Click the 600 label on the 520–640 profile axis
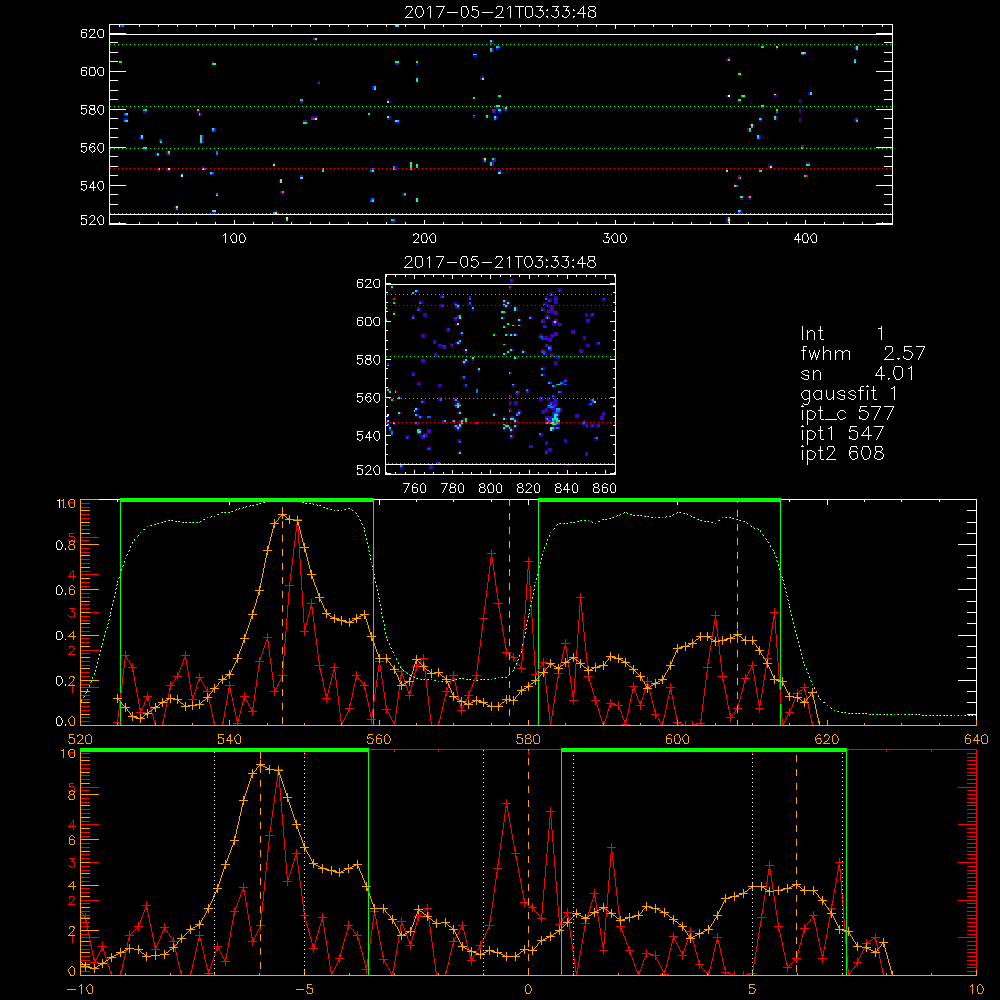The width and height of the screenshot is (1000, 1000). tap(677, 739)
